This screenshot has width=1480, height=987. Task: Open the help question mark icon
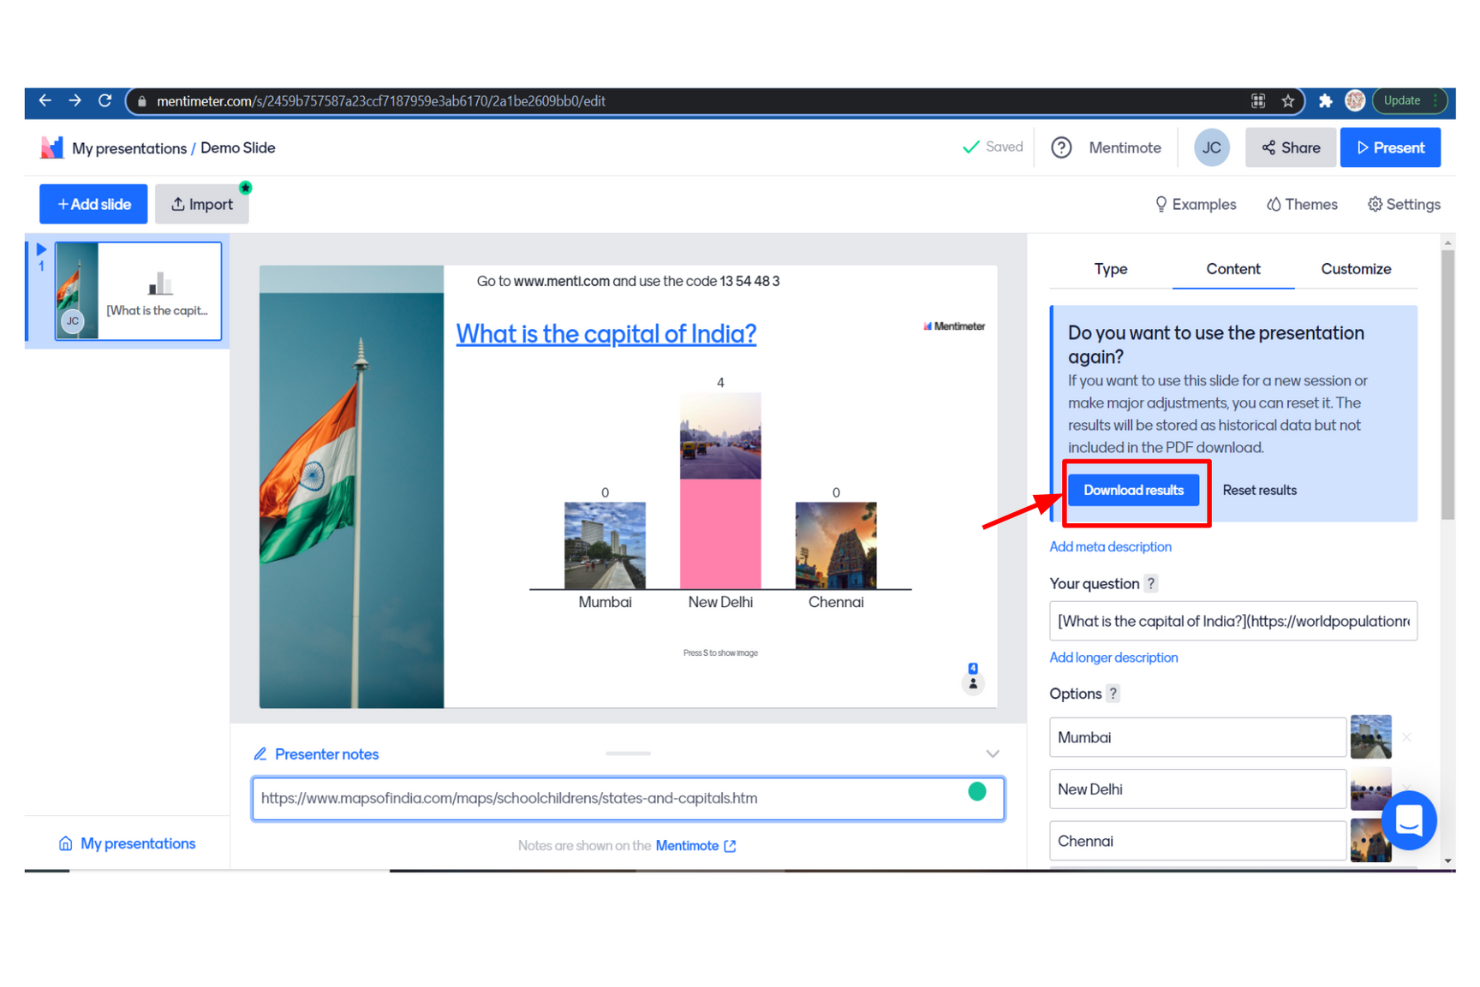pyautogui.click(x=1062, y=148)
